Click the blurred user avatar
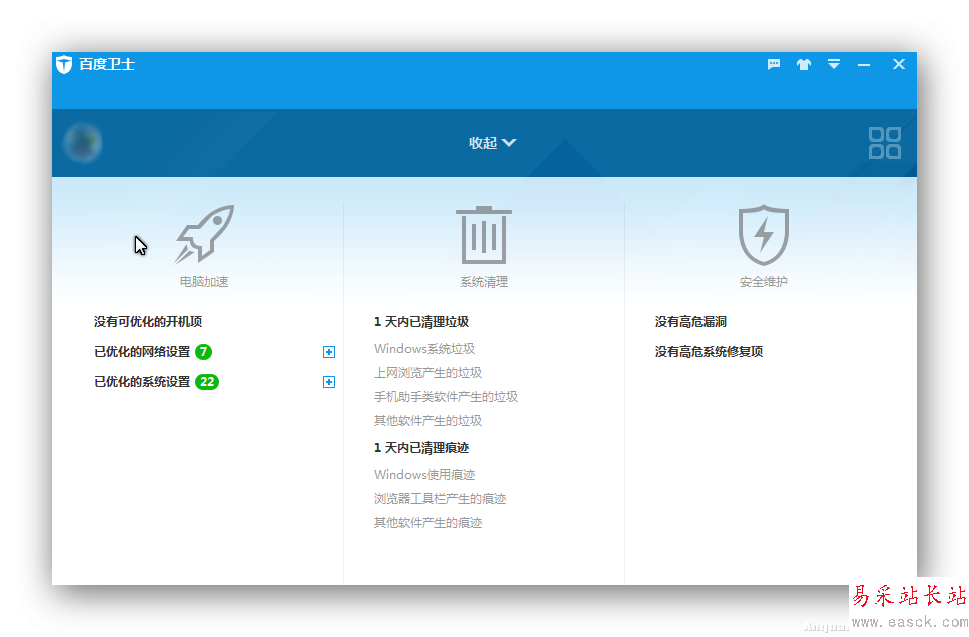Screen dimensions: 969x637 coord(83,143)
